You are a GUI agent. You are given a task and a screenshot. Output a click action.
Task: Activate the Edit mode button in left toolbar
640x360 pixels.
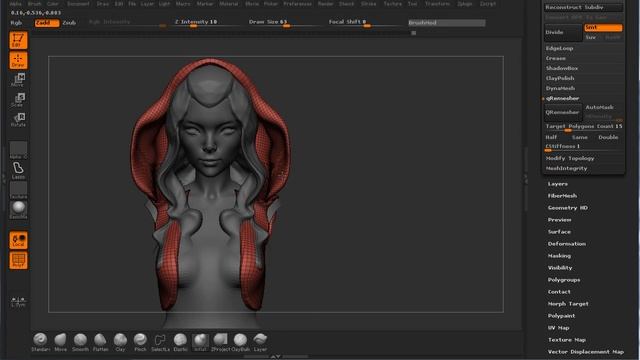click(18, 40)
